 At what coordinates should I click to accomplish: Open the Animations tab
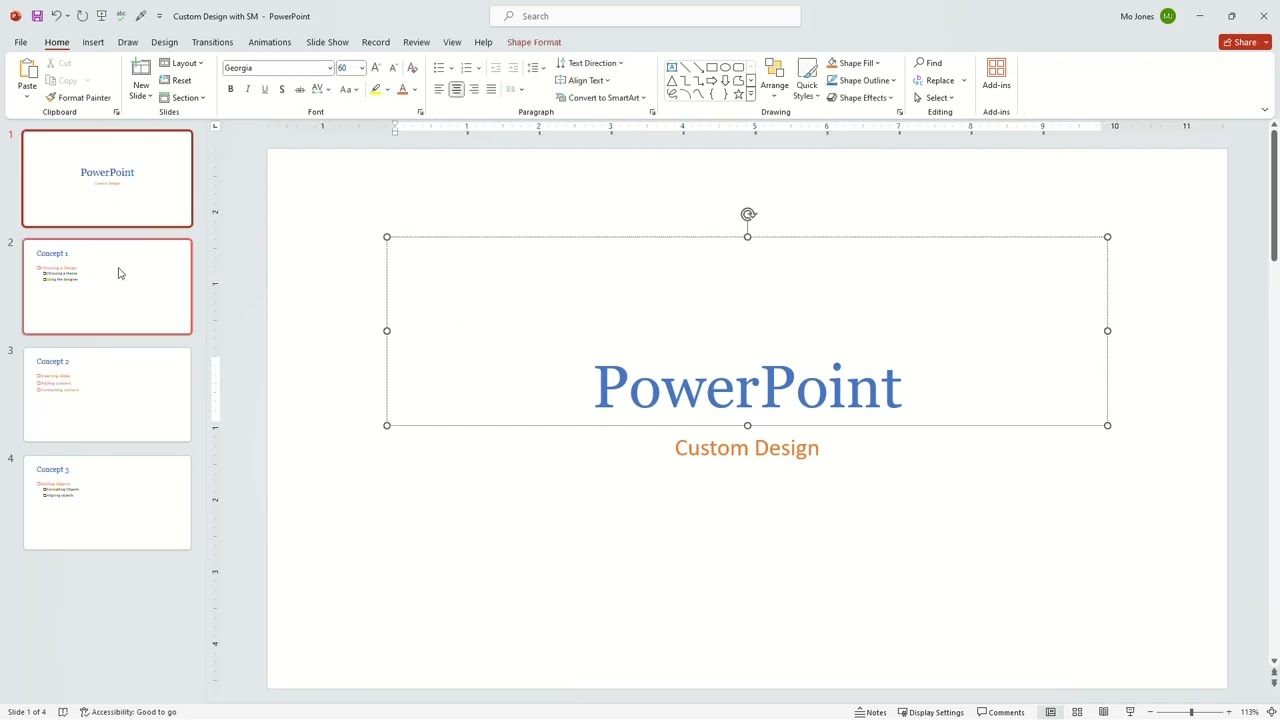click(270, 42)
